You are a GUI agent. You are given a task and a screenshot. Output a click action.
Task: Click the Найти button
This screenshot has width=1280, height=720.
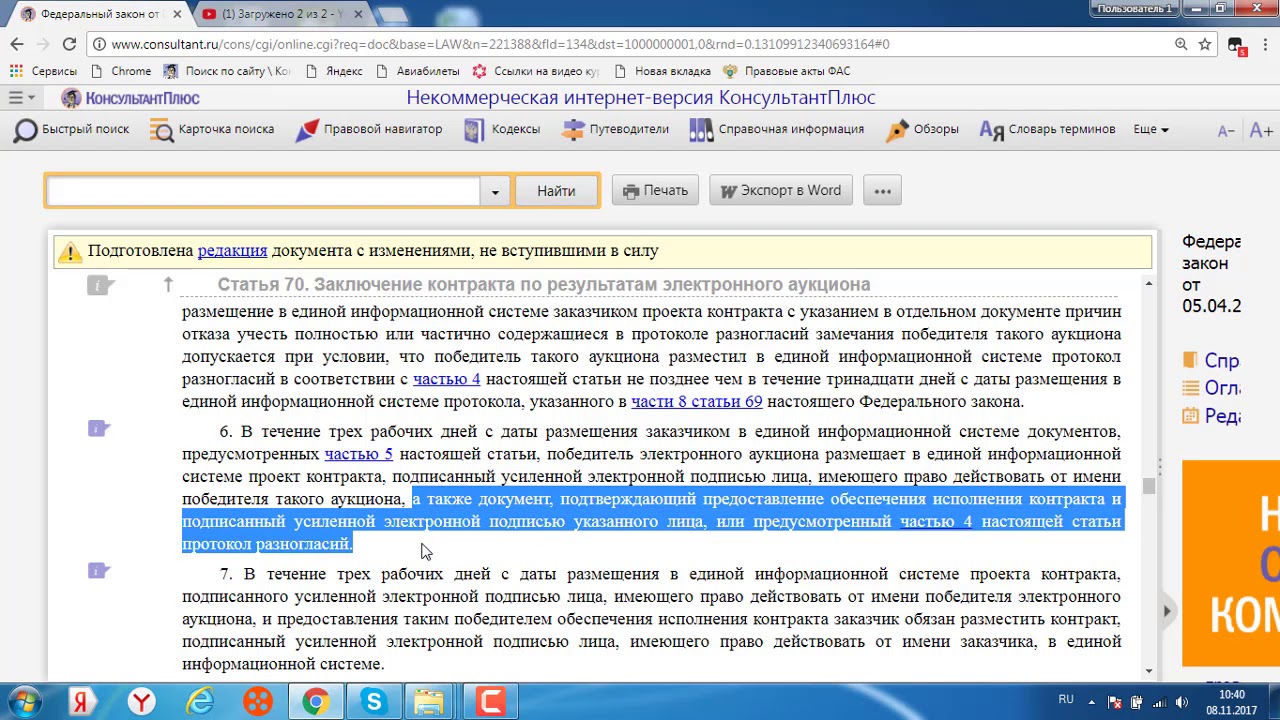[x=556, y=191]
